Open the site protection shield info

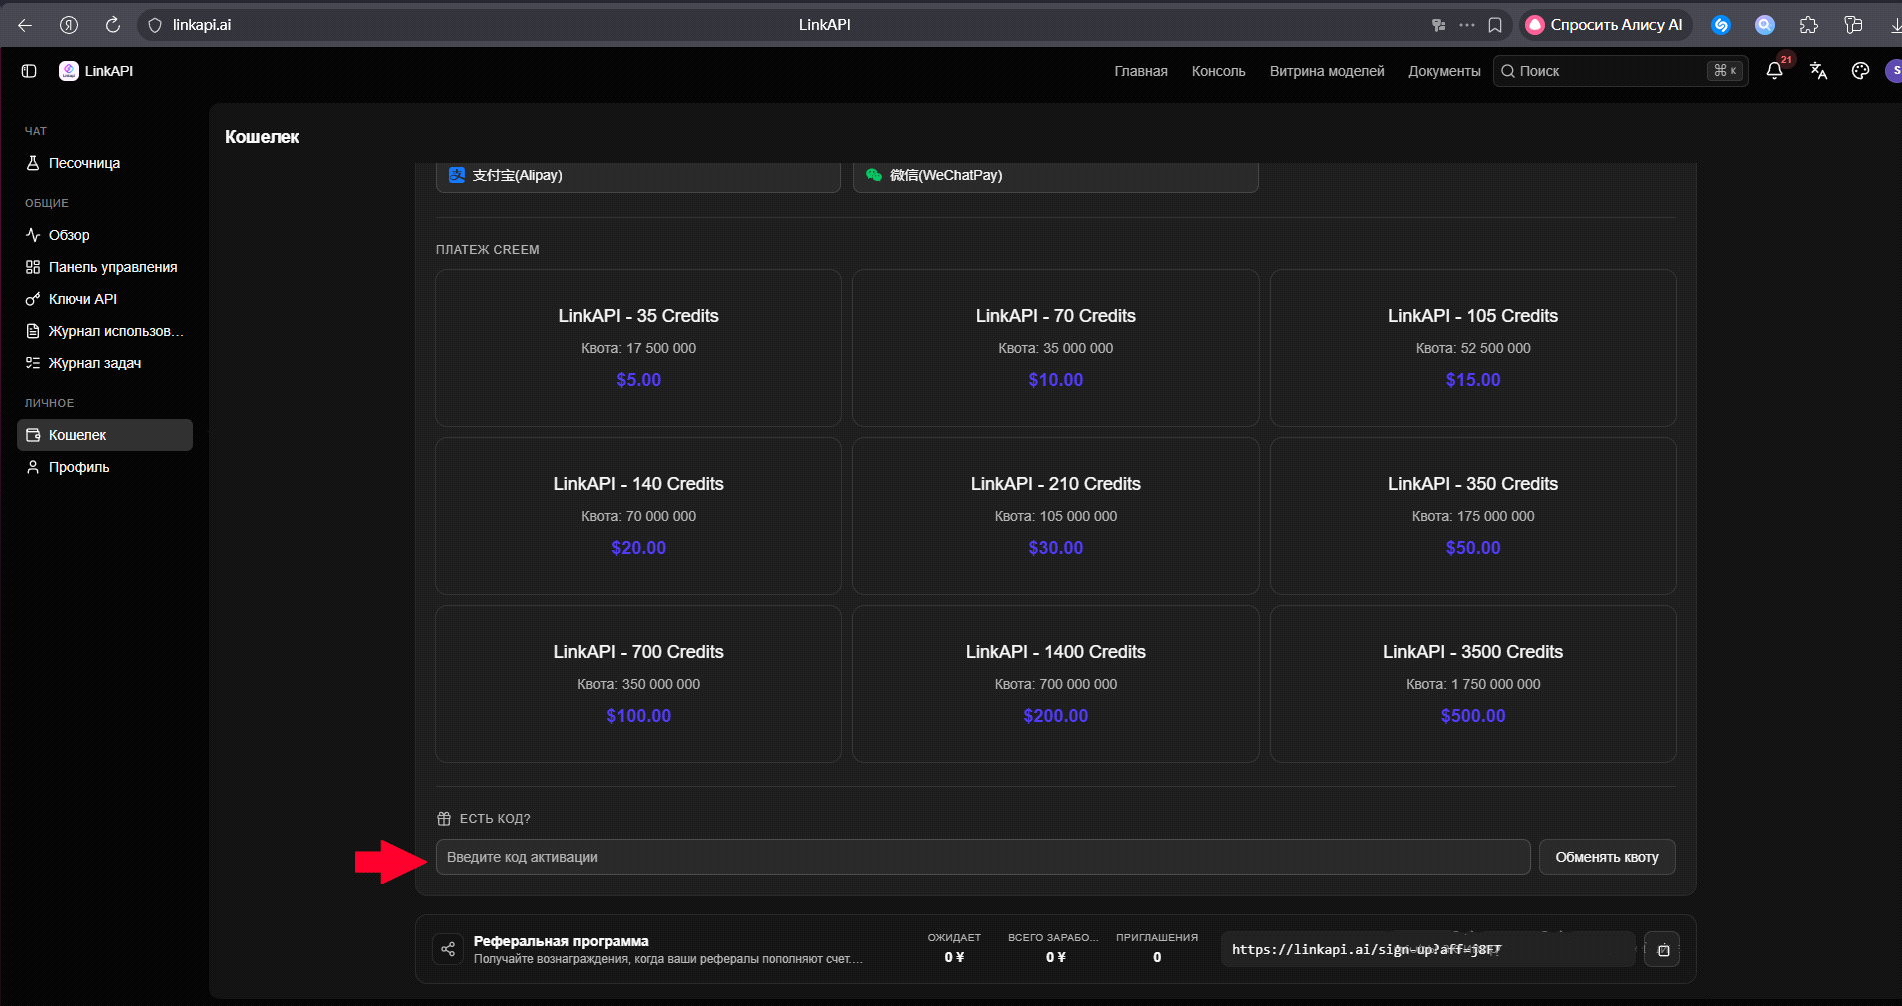(x=155, y=25)
